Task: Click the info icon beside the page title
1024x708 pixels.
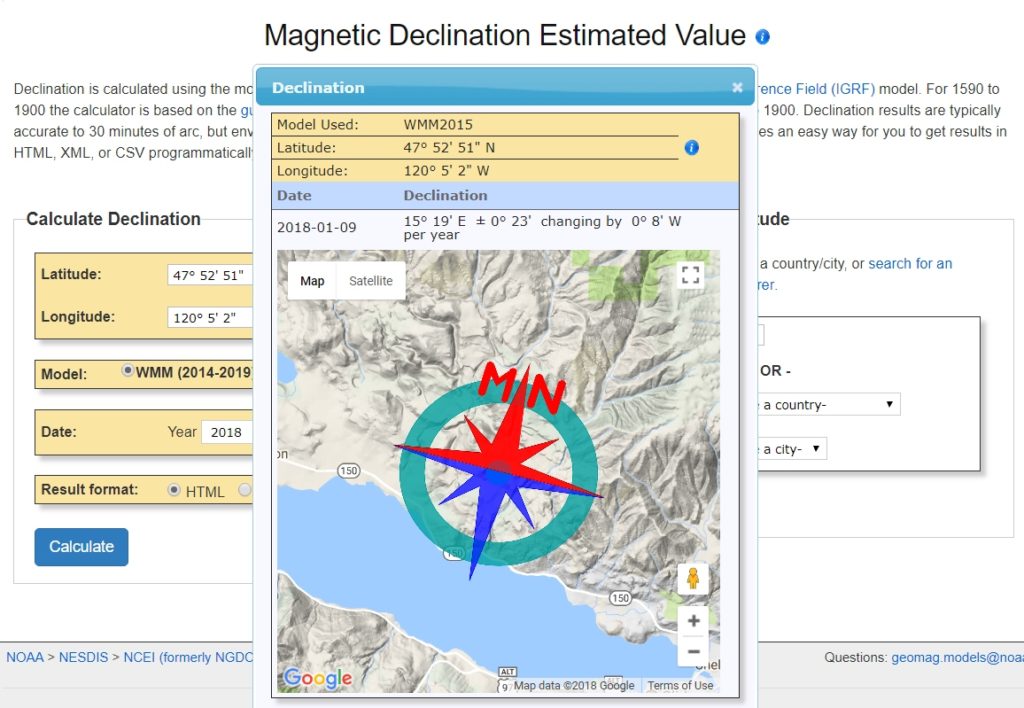Action: (763, 36)
